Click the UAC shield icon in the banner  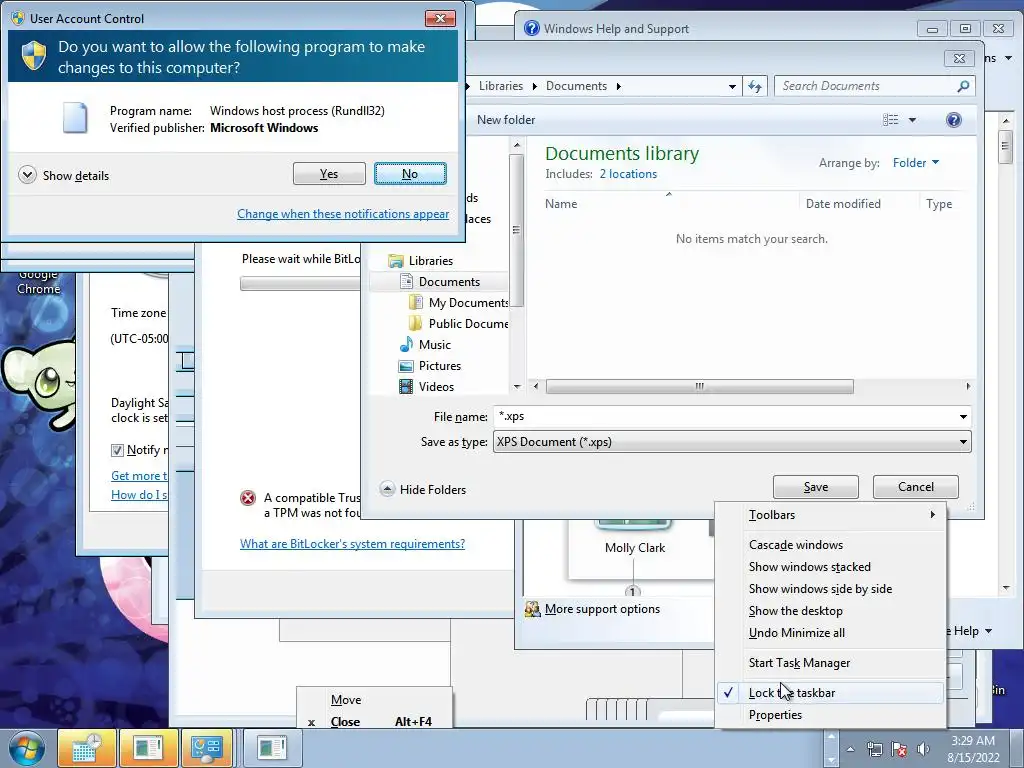pos(33,56)
